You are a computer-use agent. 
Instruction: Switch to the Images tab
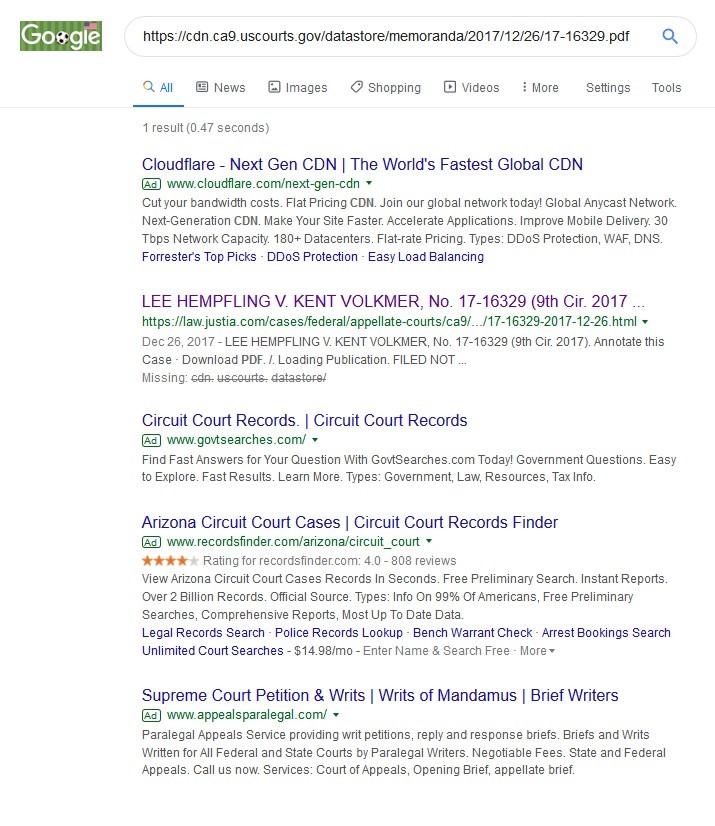click(298, 87)
